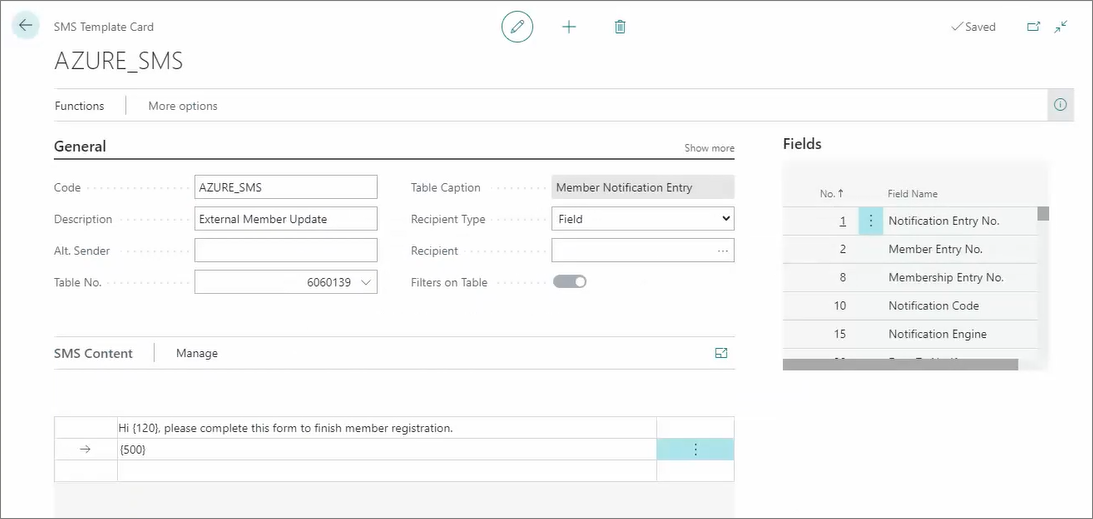Open the Manage menu

coord(197,353)
